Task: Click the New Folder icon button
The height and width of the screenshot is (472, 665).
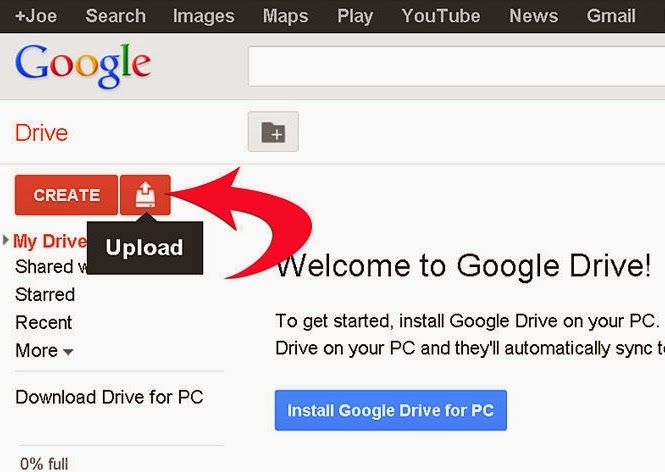Action: (x=273, y=131)
